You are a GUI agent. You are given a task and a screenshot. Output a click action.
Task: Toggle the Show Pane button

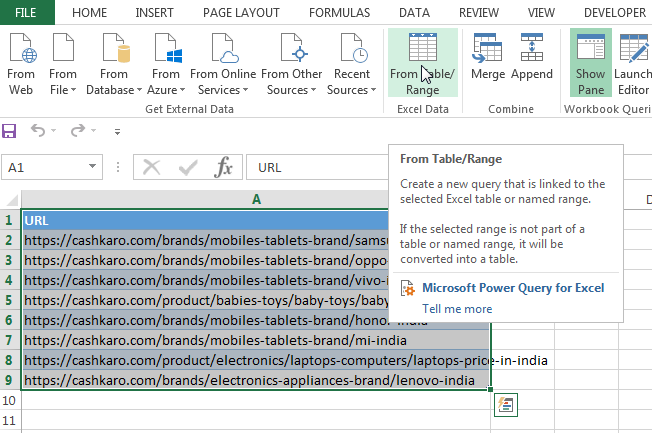tap(590, 63)
